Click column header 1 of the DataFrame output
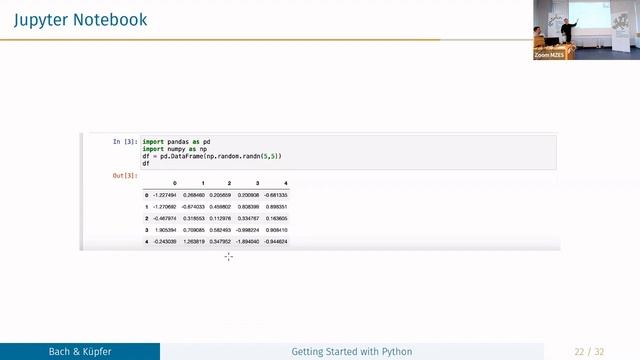Screen dimensions: 640x360 (203, 183)
